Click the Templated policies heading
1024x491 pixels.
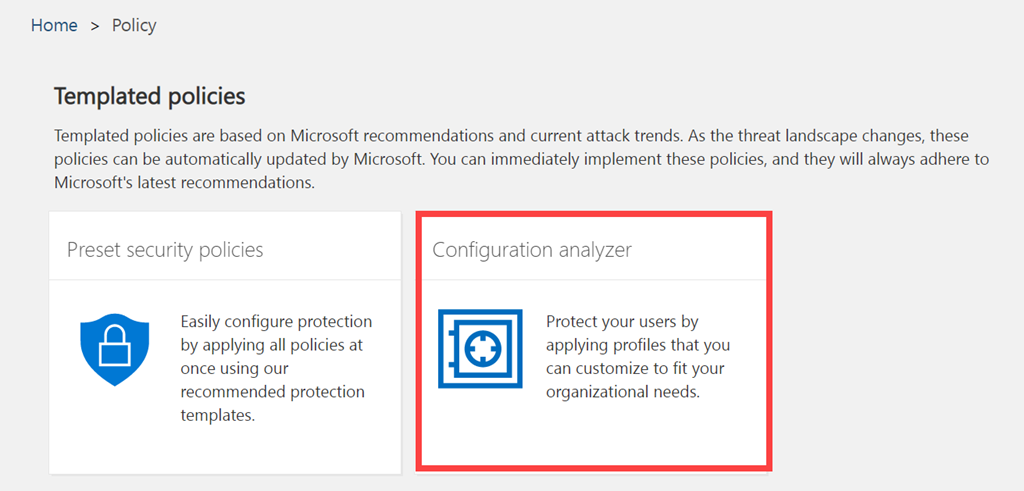click(149, 96)
